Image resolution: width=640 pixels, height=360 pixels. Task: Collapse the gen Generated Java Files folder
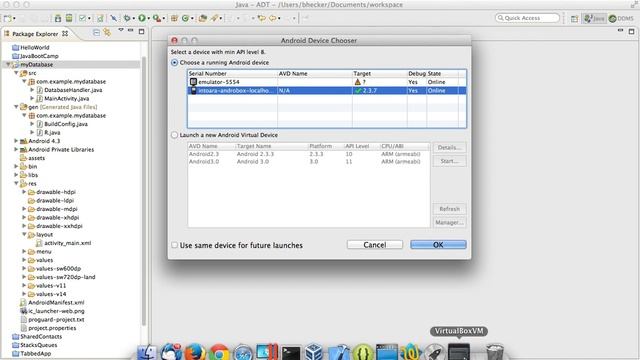point(16,107)
